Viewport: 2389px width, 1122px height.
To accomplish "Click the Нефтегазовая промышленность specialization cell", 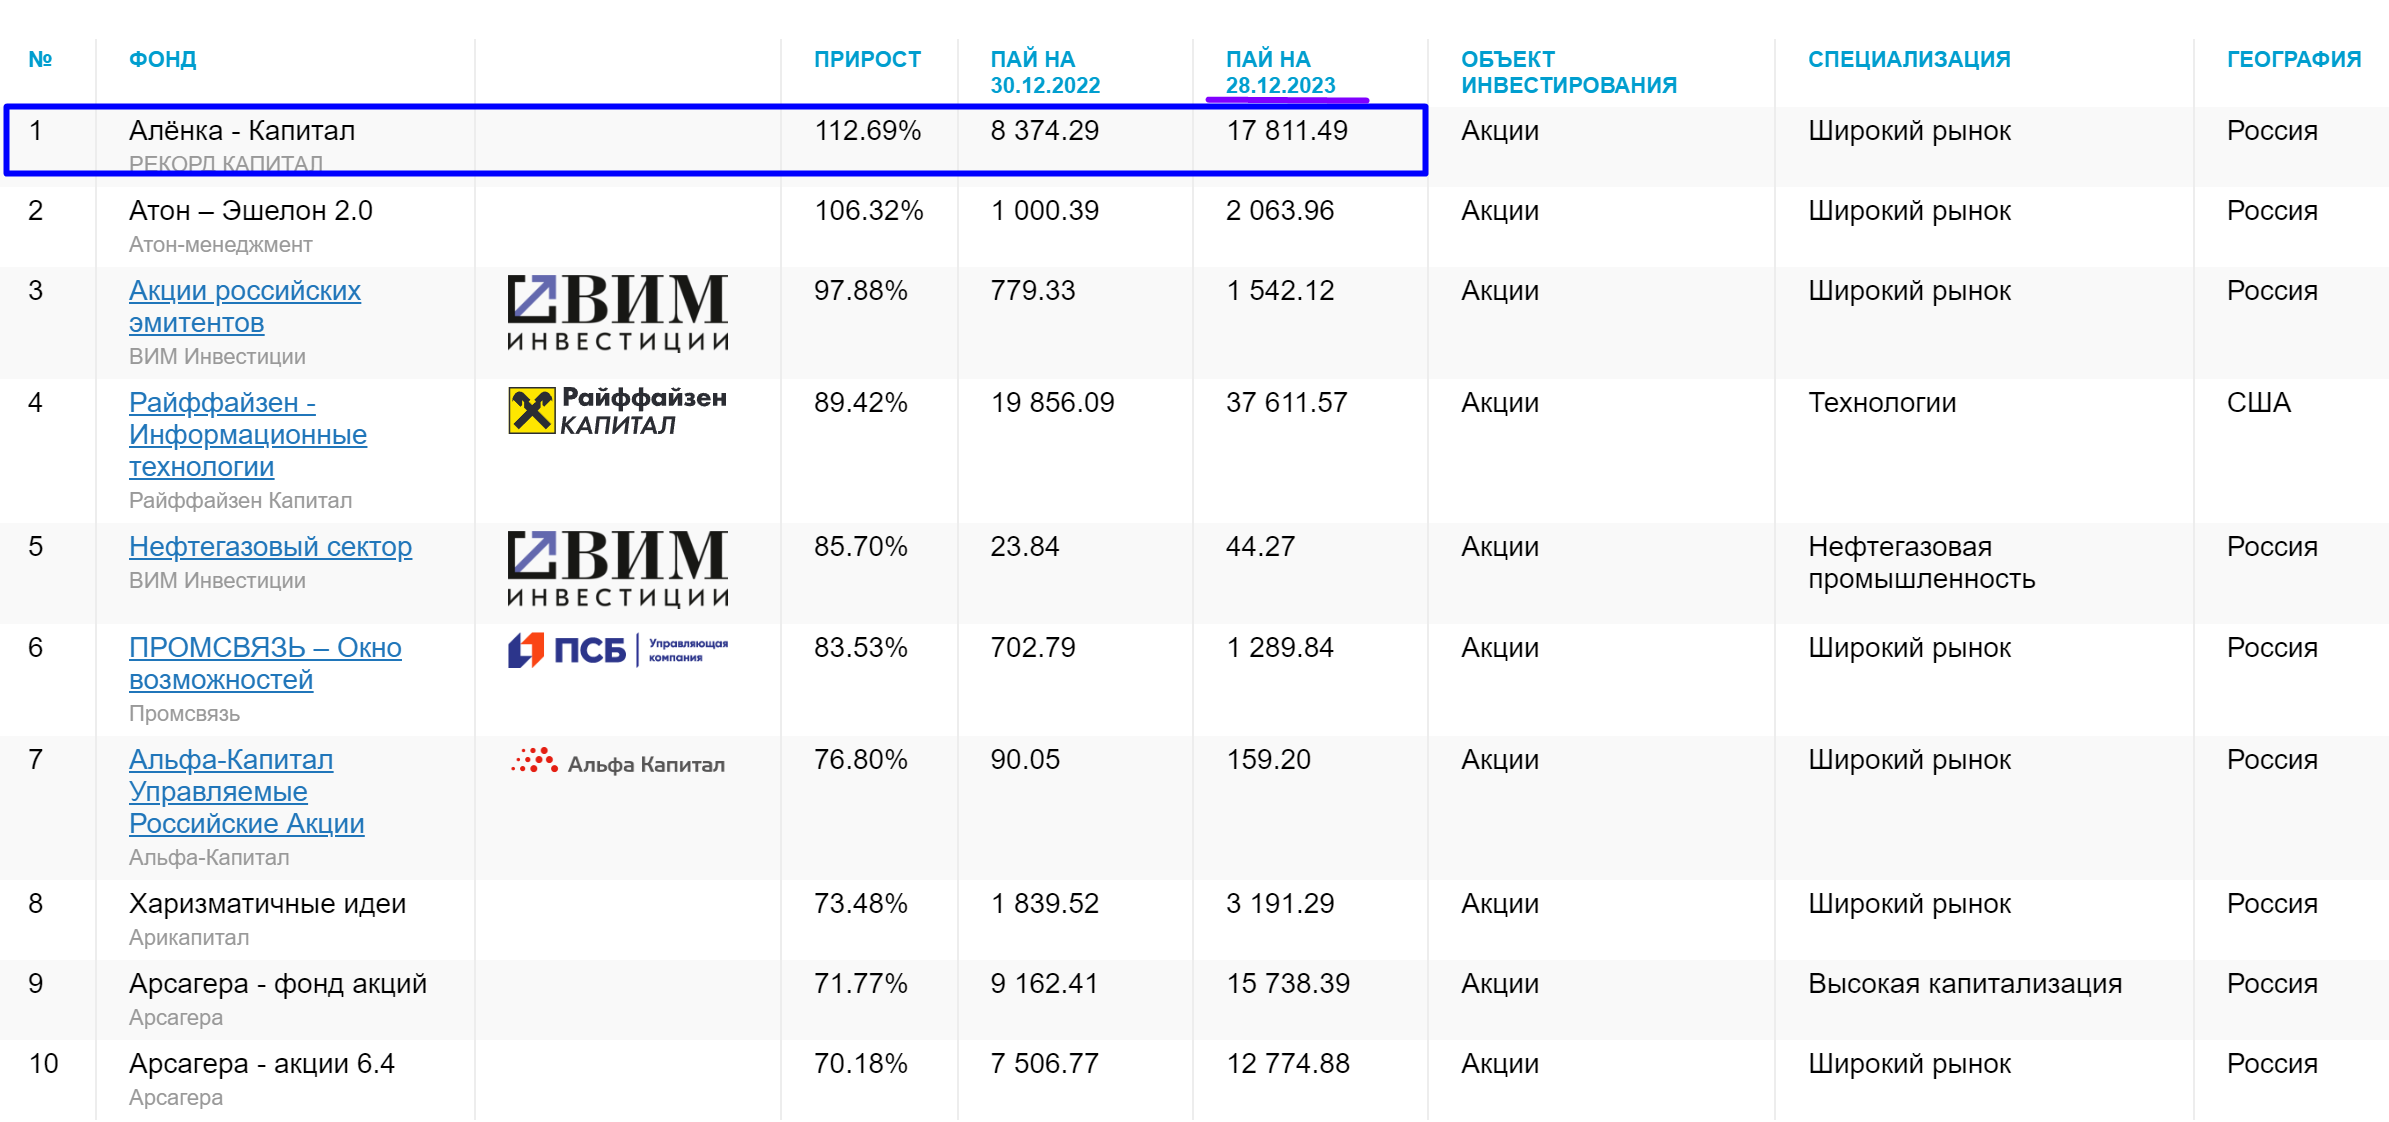I will point(1921,563).
